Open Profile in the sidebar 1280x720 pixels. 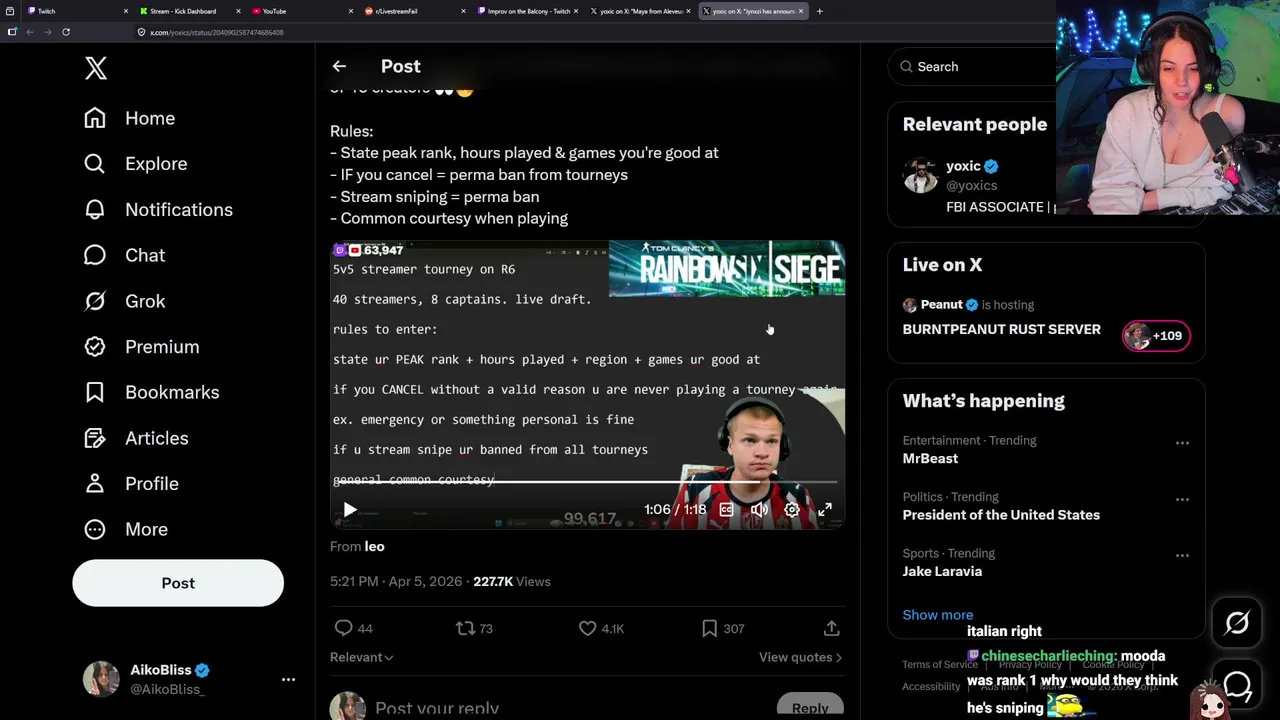pos(132,484)
